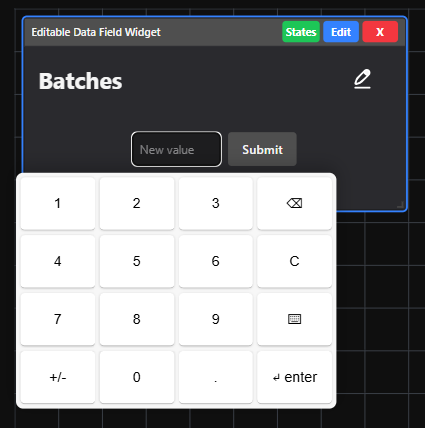425x428 pixels.
Task: Close the widget with the red X button
Action: click(x=380, y=32)
